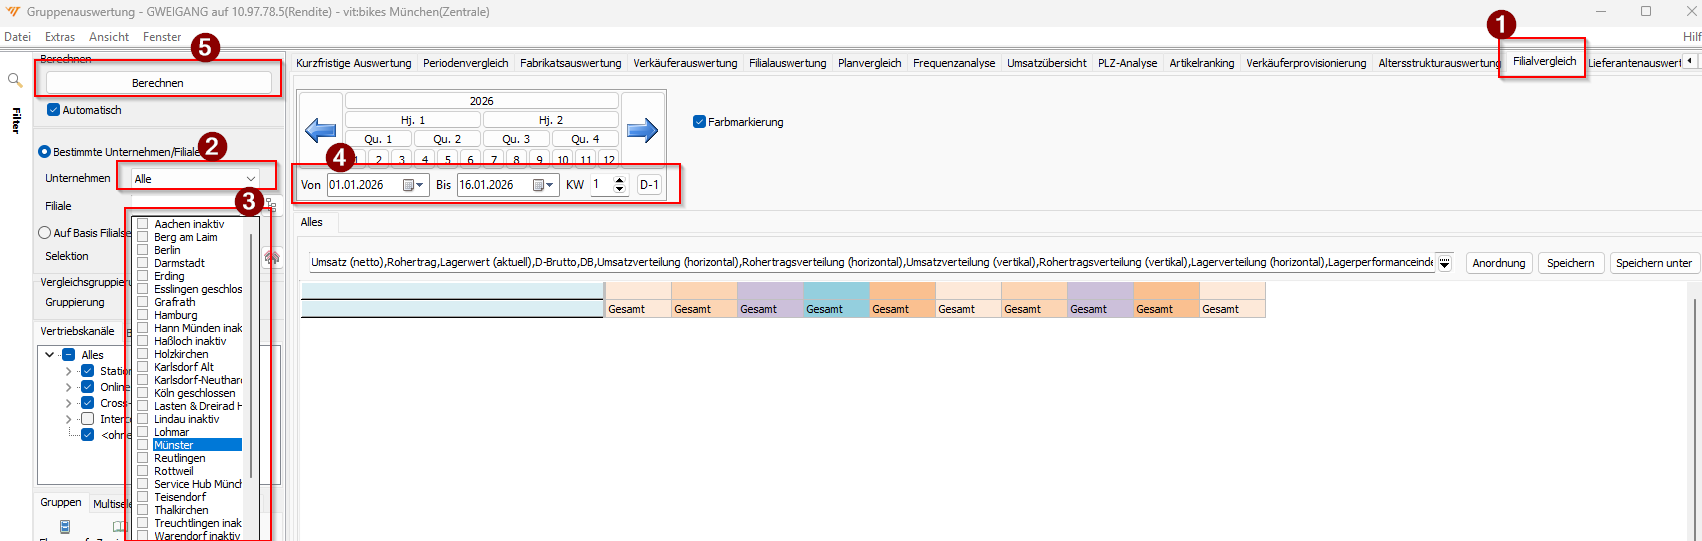Click the filter search magnifier icon
The image size is (1702, 541).
15,80
